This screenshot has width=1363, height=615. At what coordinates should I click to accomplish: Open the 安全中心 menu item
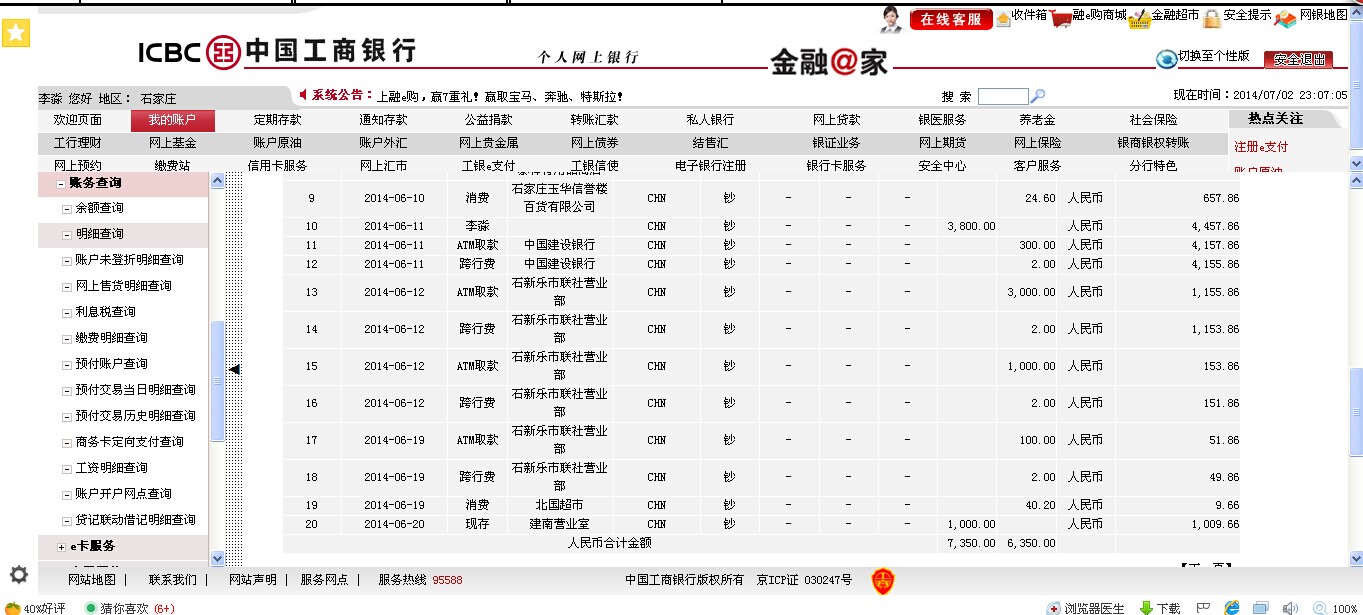click(942, 166)
